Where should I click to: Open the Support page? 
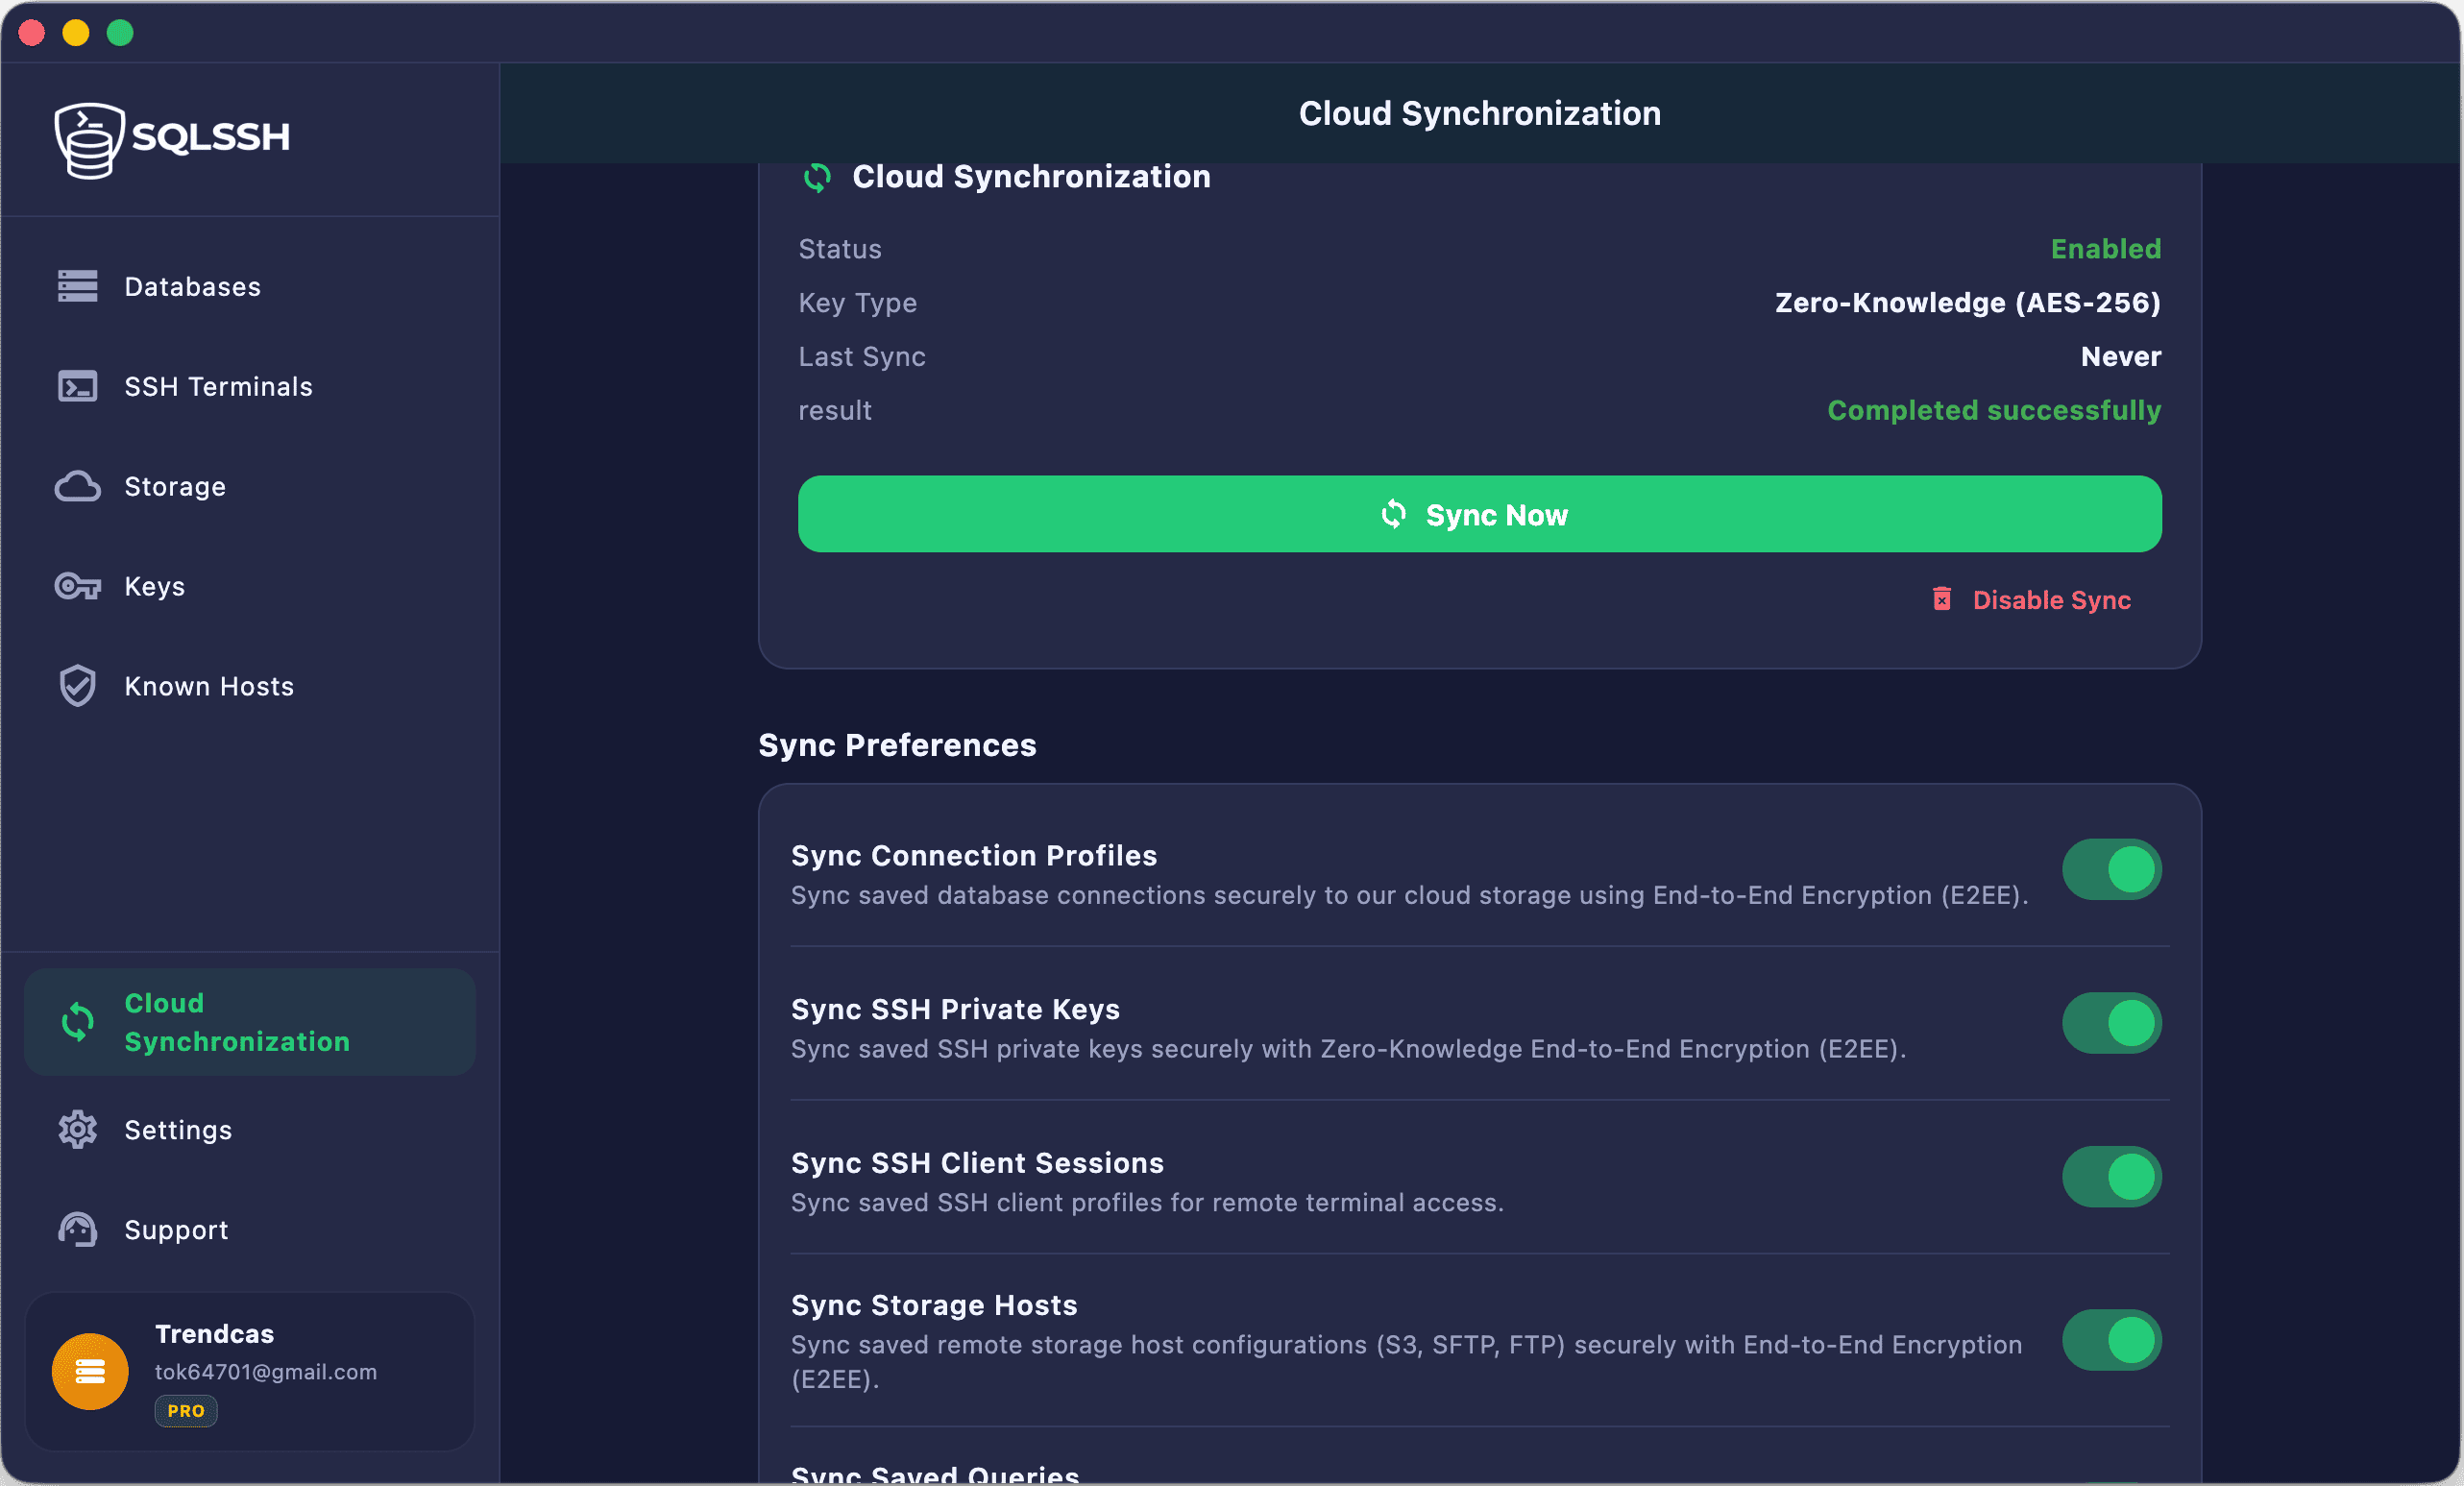(x=250, y=1230)
